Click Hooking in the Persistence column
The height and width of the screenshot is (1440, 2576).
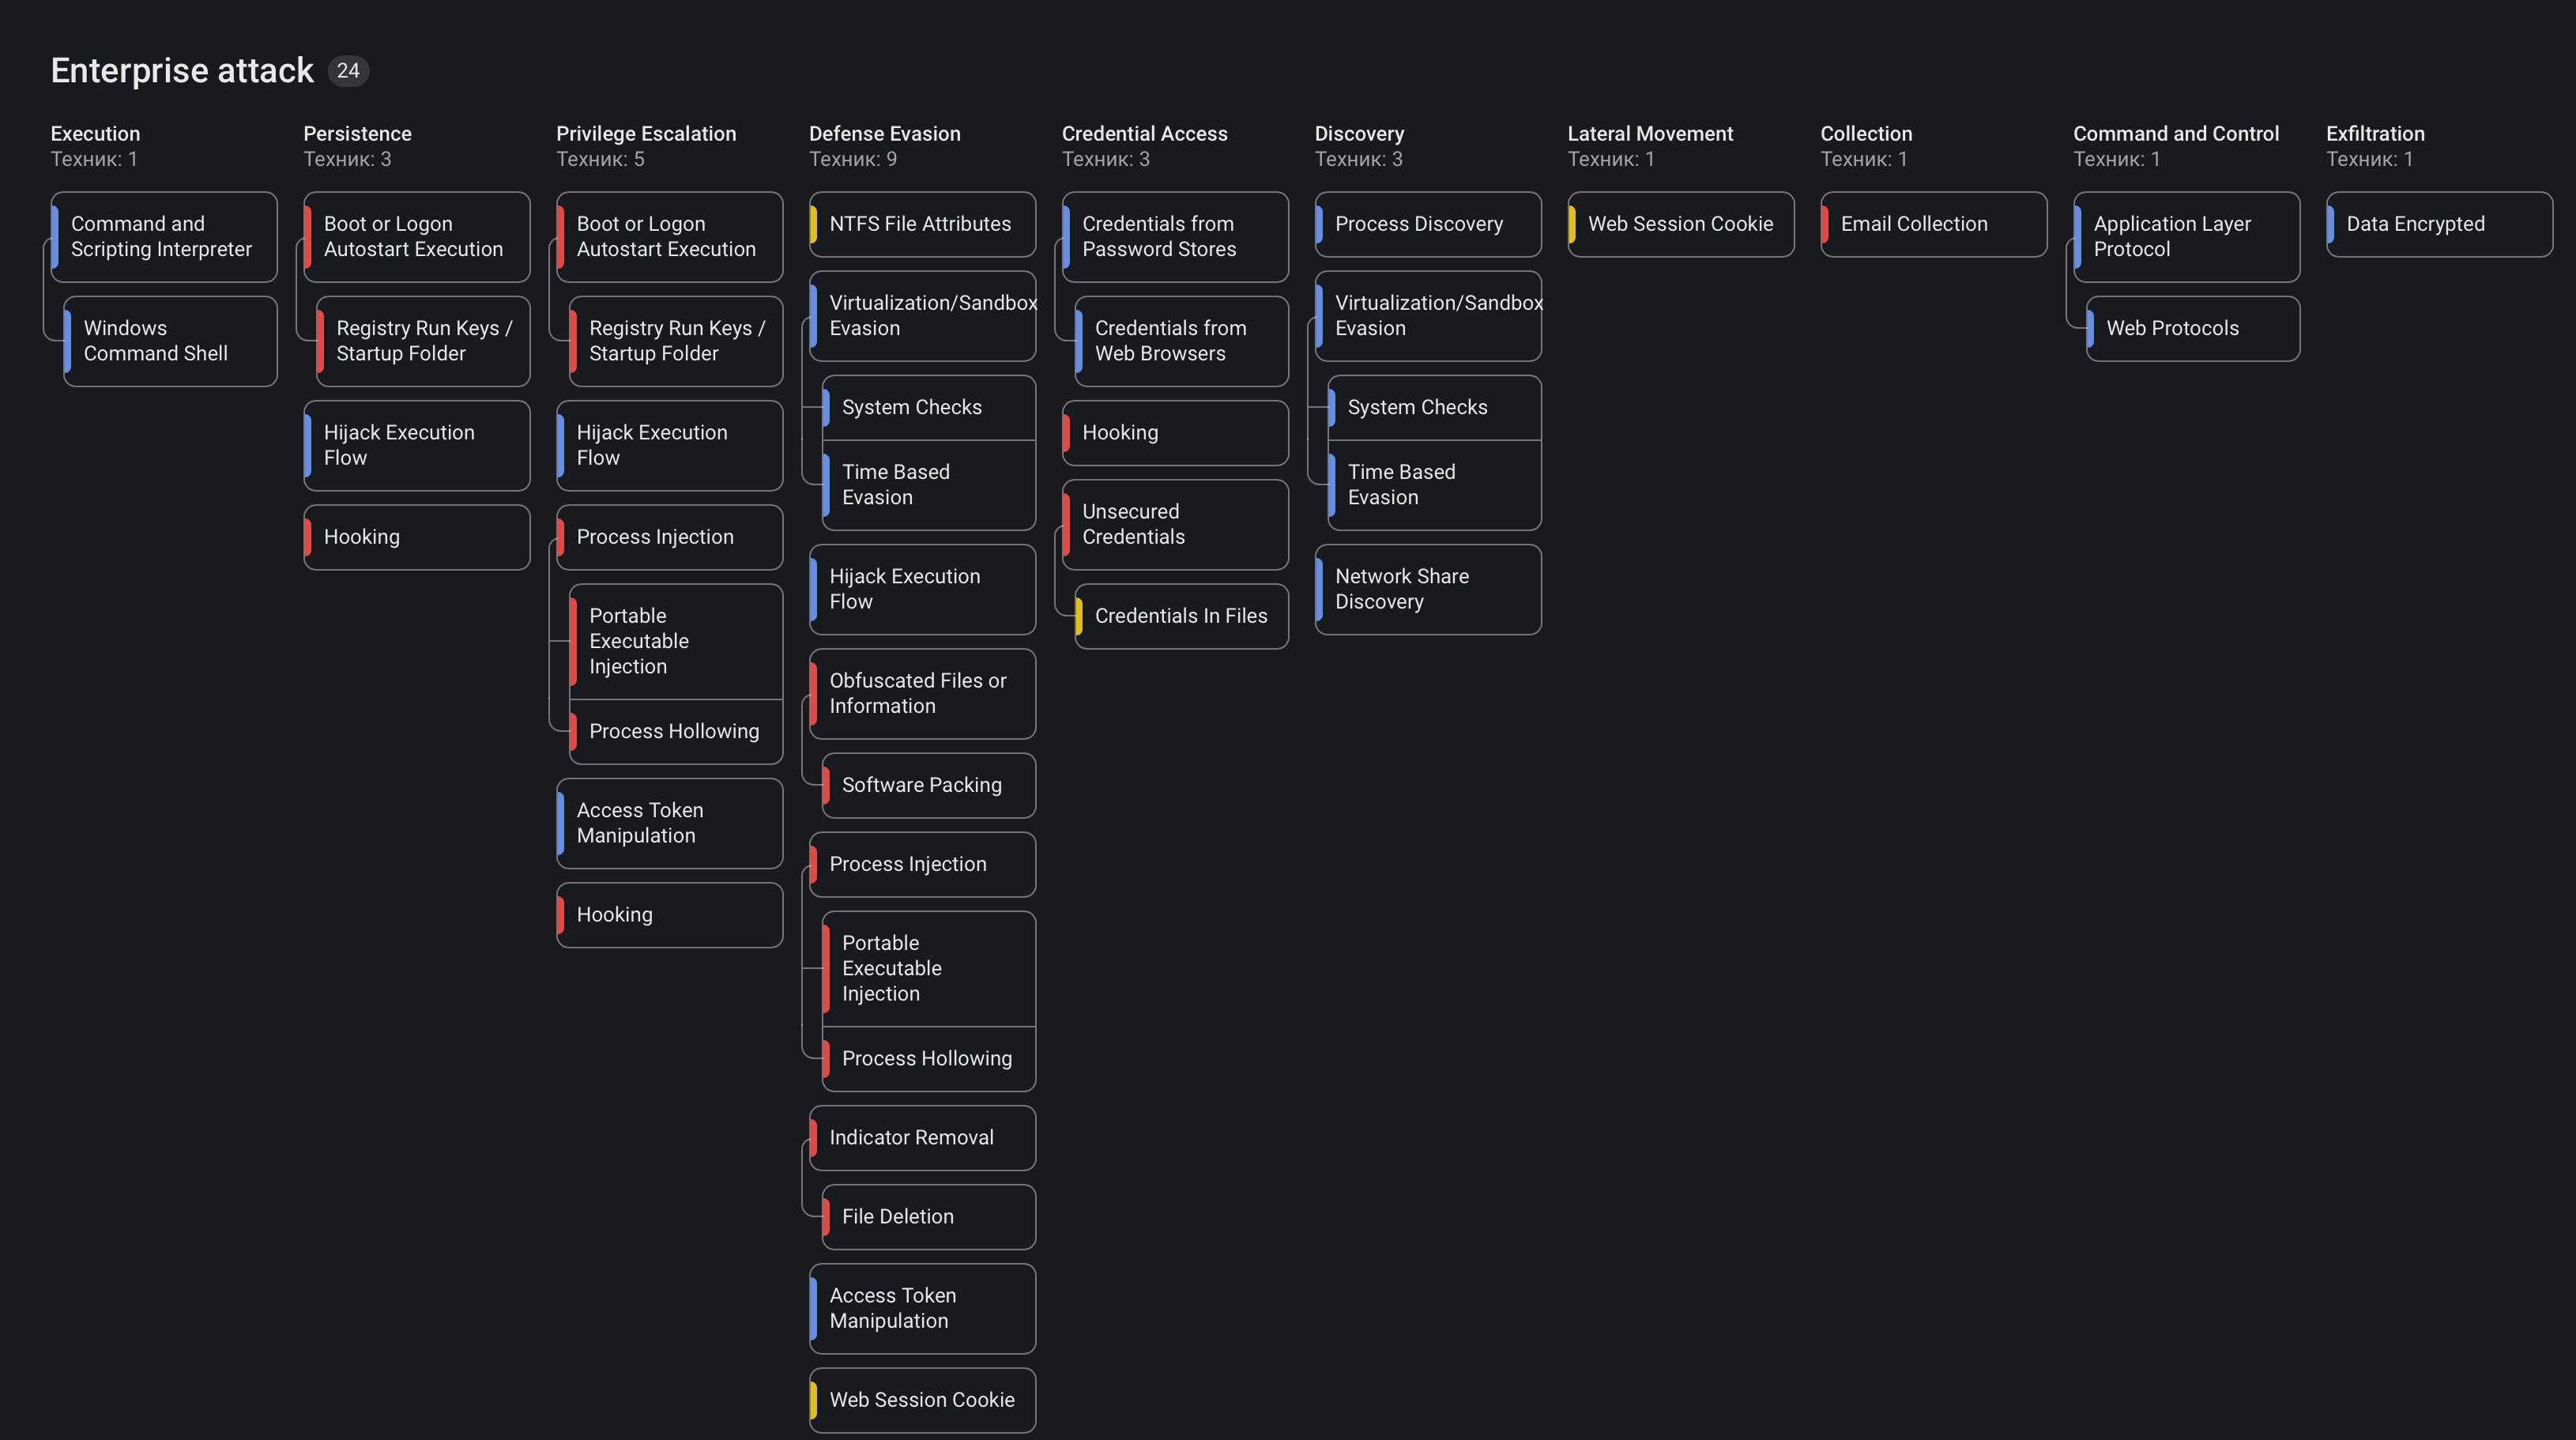click(x=416, y=537)
